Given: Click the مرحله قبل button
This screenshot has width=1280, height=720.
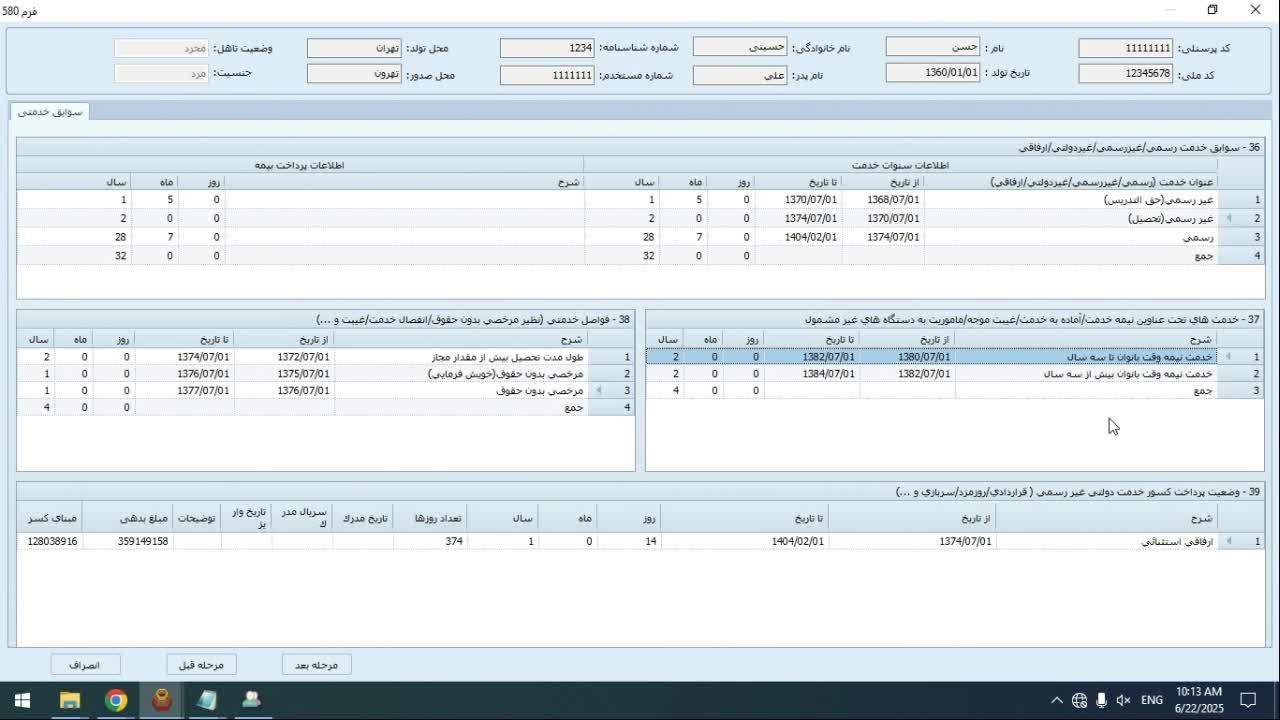Looking at the screenshot, I should (201, 665).
